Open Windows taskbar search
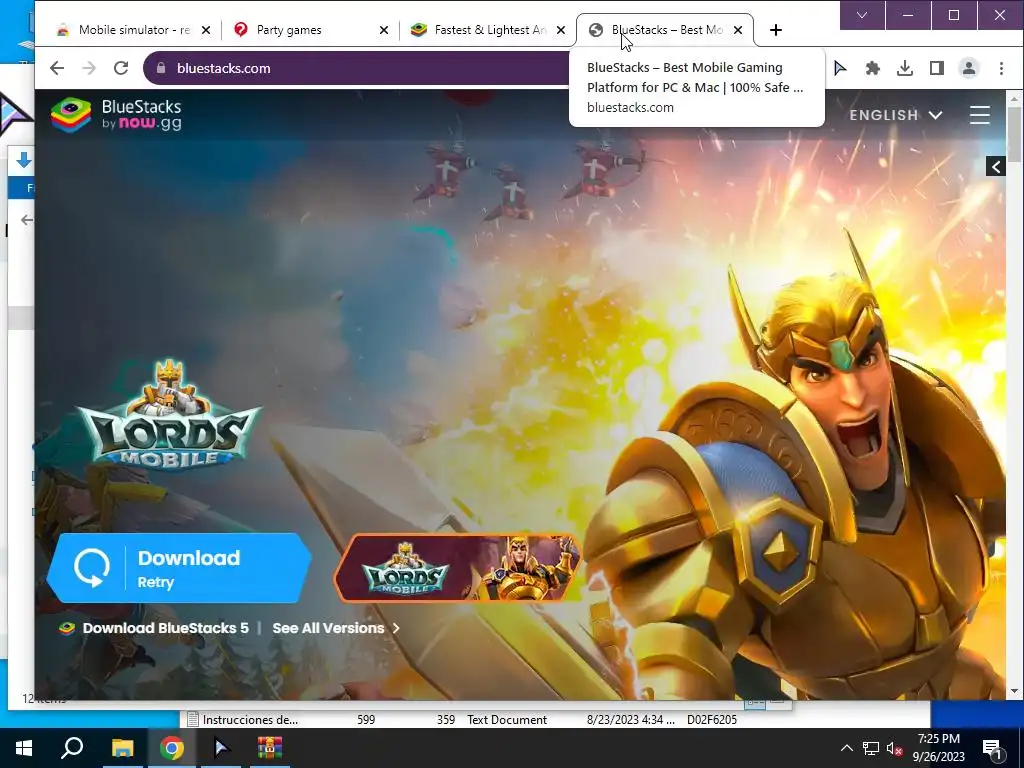The height and width of the screenshot is (768, 1024). coord(72,748)
